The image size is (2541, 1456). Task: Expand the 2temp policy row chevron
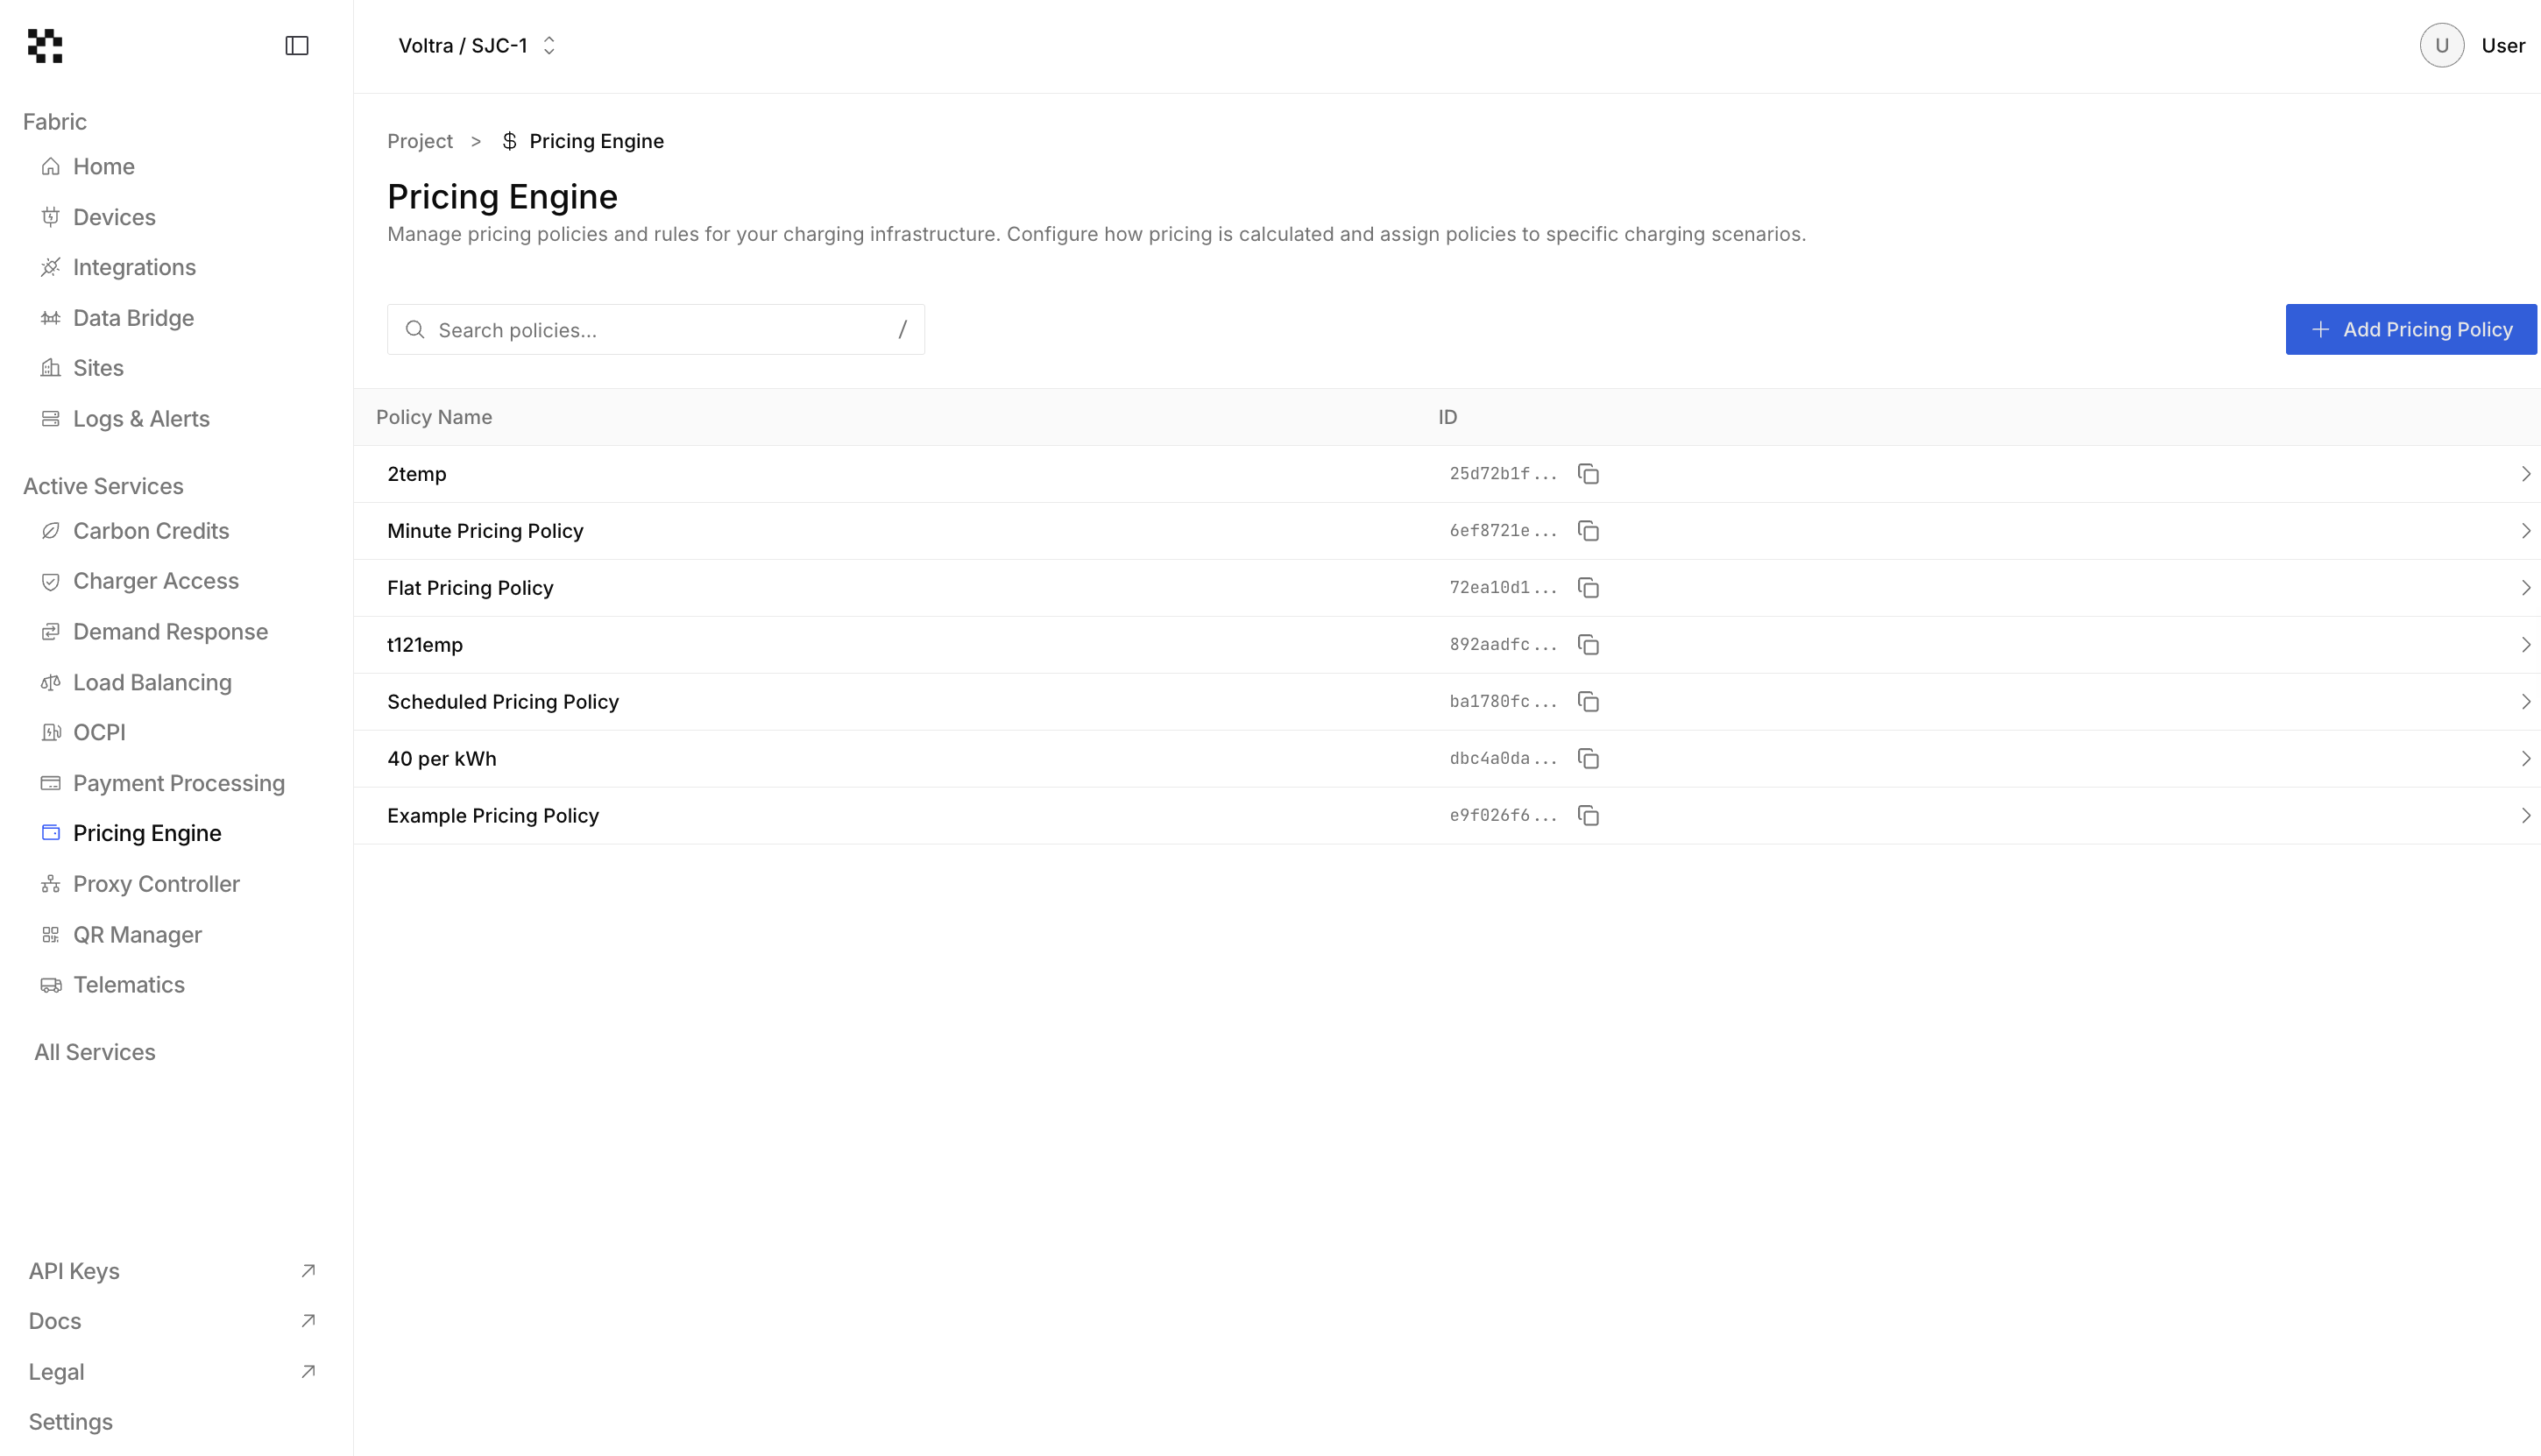point(2525,474)
